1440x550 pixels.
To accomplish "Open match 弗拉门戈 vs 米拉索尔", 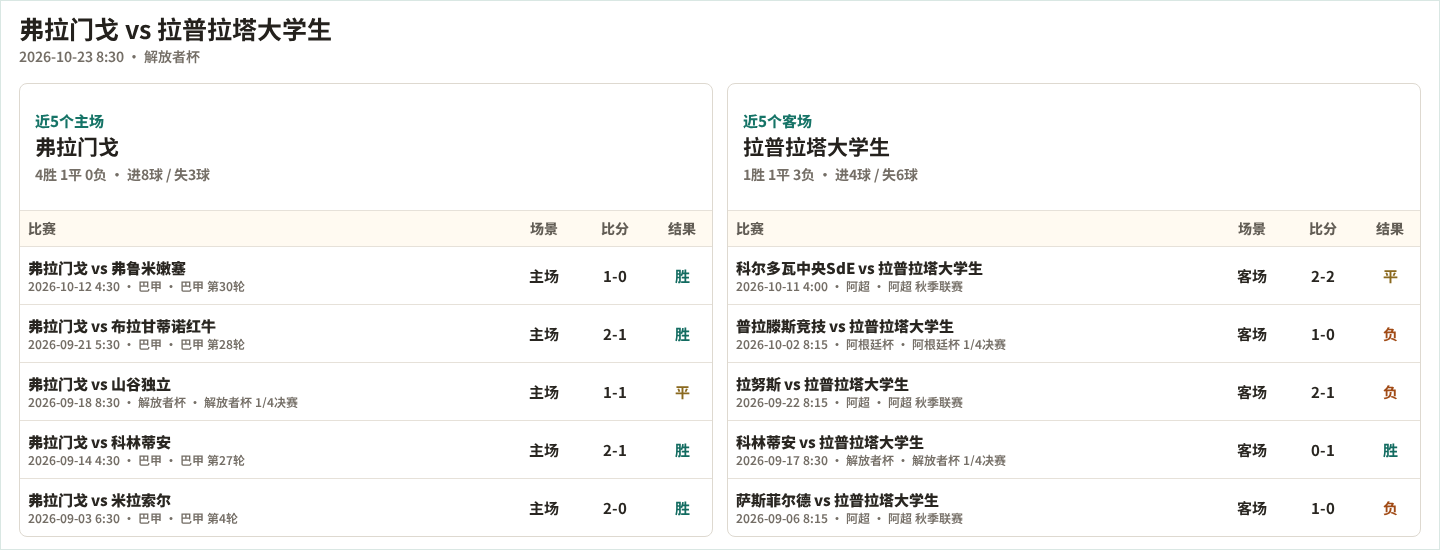I will (x=99, y=500).
